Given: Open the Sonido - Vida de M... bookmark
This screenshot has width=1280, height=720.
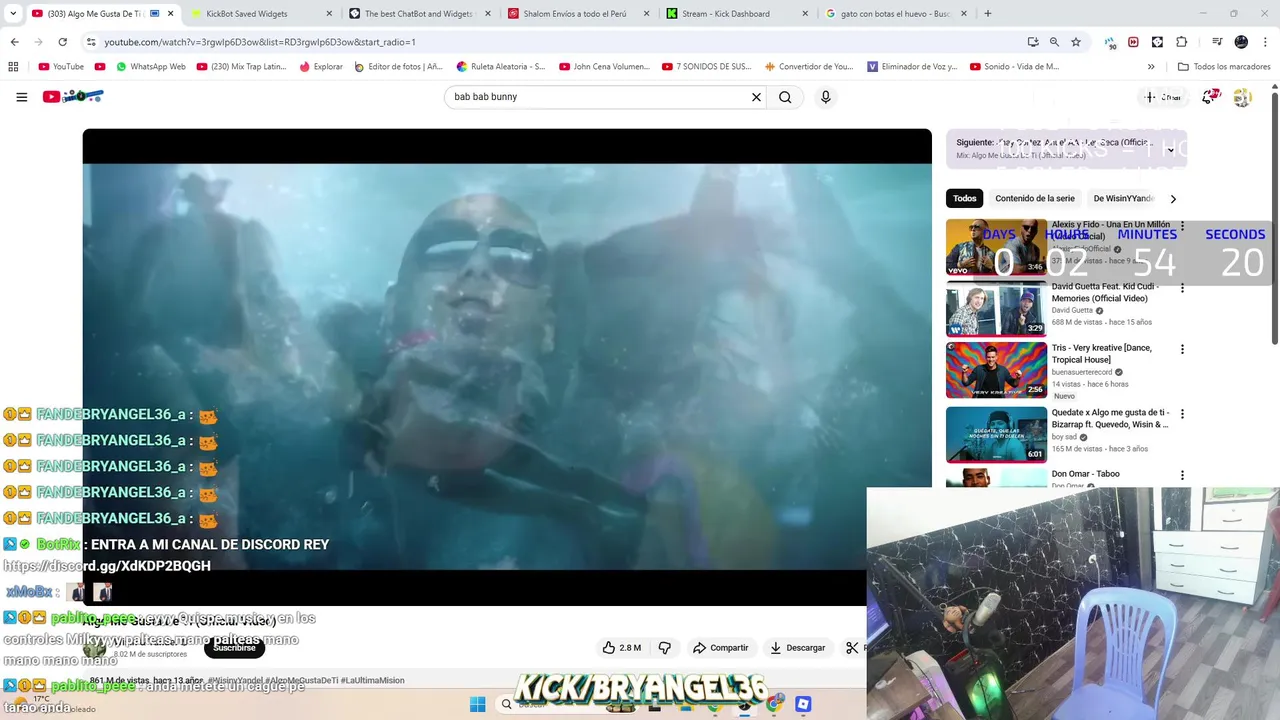Looking at the screenshot, I should pyautogui.click(x=1014, y=67).
